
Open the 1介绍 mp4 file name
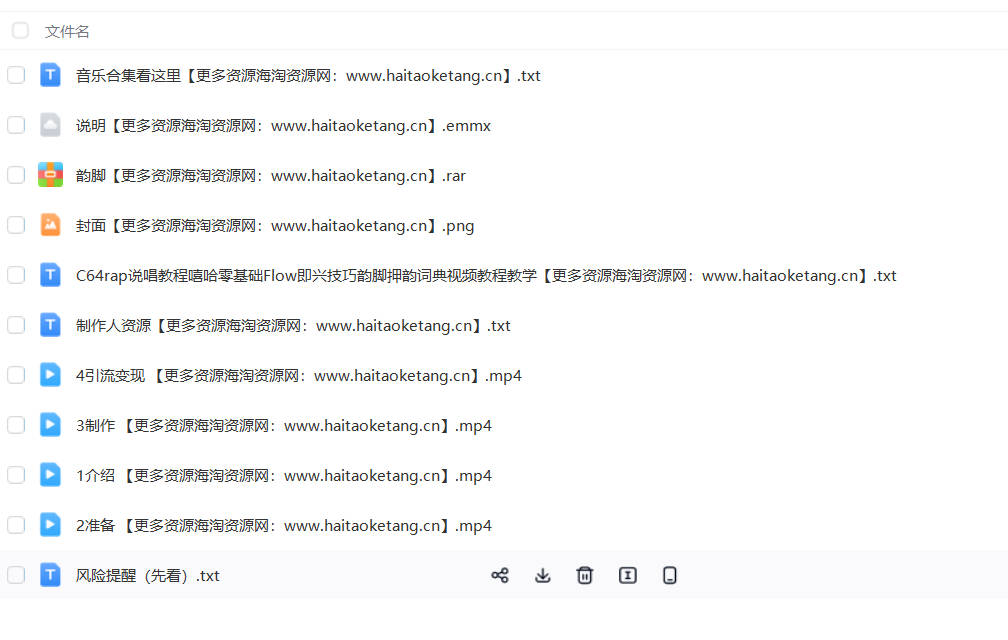284,476
